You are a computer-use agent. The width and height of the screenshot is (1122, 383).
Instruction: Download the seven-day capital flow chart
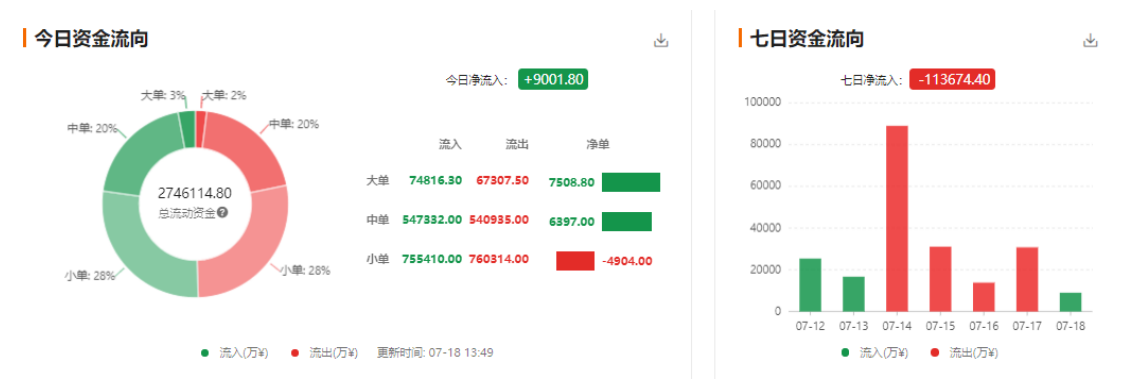(1090, 41)
